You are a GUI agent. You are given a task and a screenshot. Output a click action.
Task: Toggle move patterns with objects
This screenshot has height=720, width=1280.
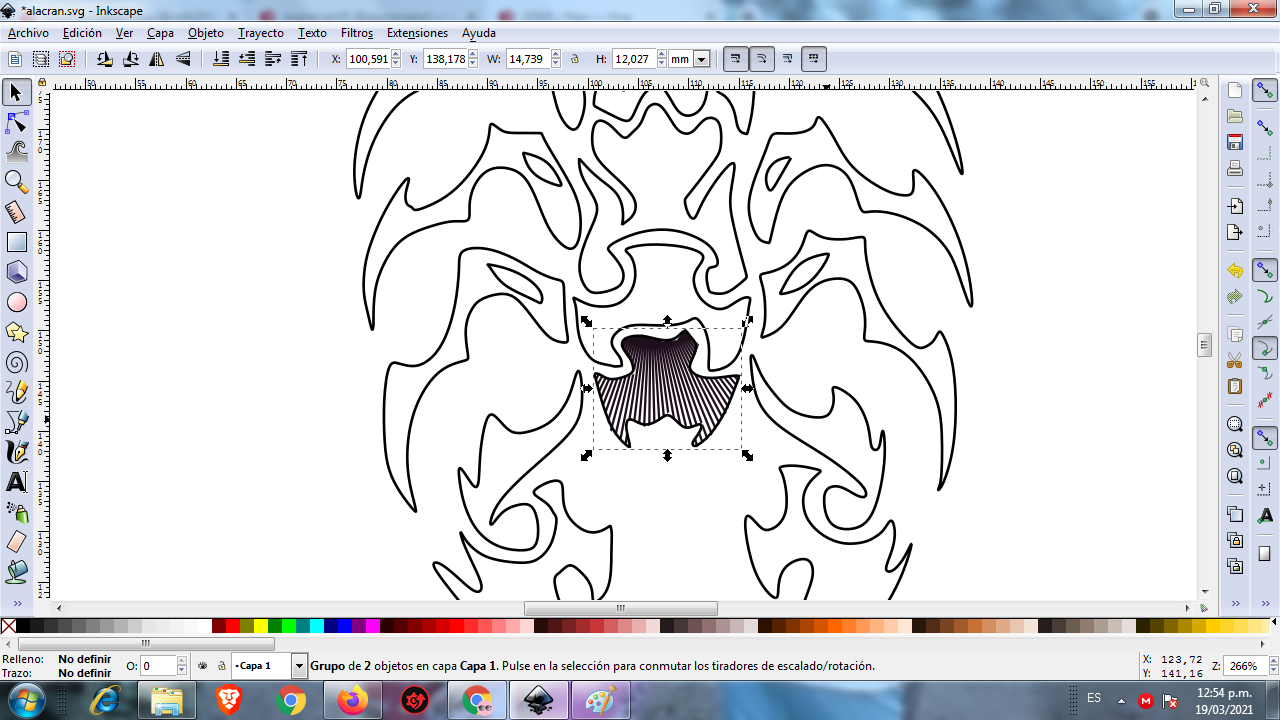(814, 59)
